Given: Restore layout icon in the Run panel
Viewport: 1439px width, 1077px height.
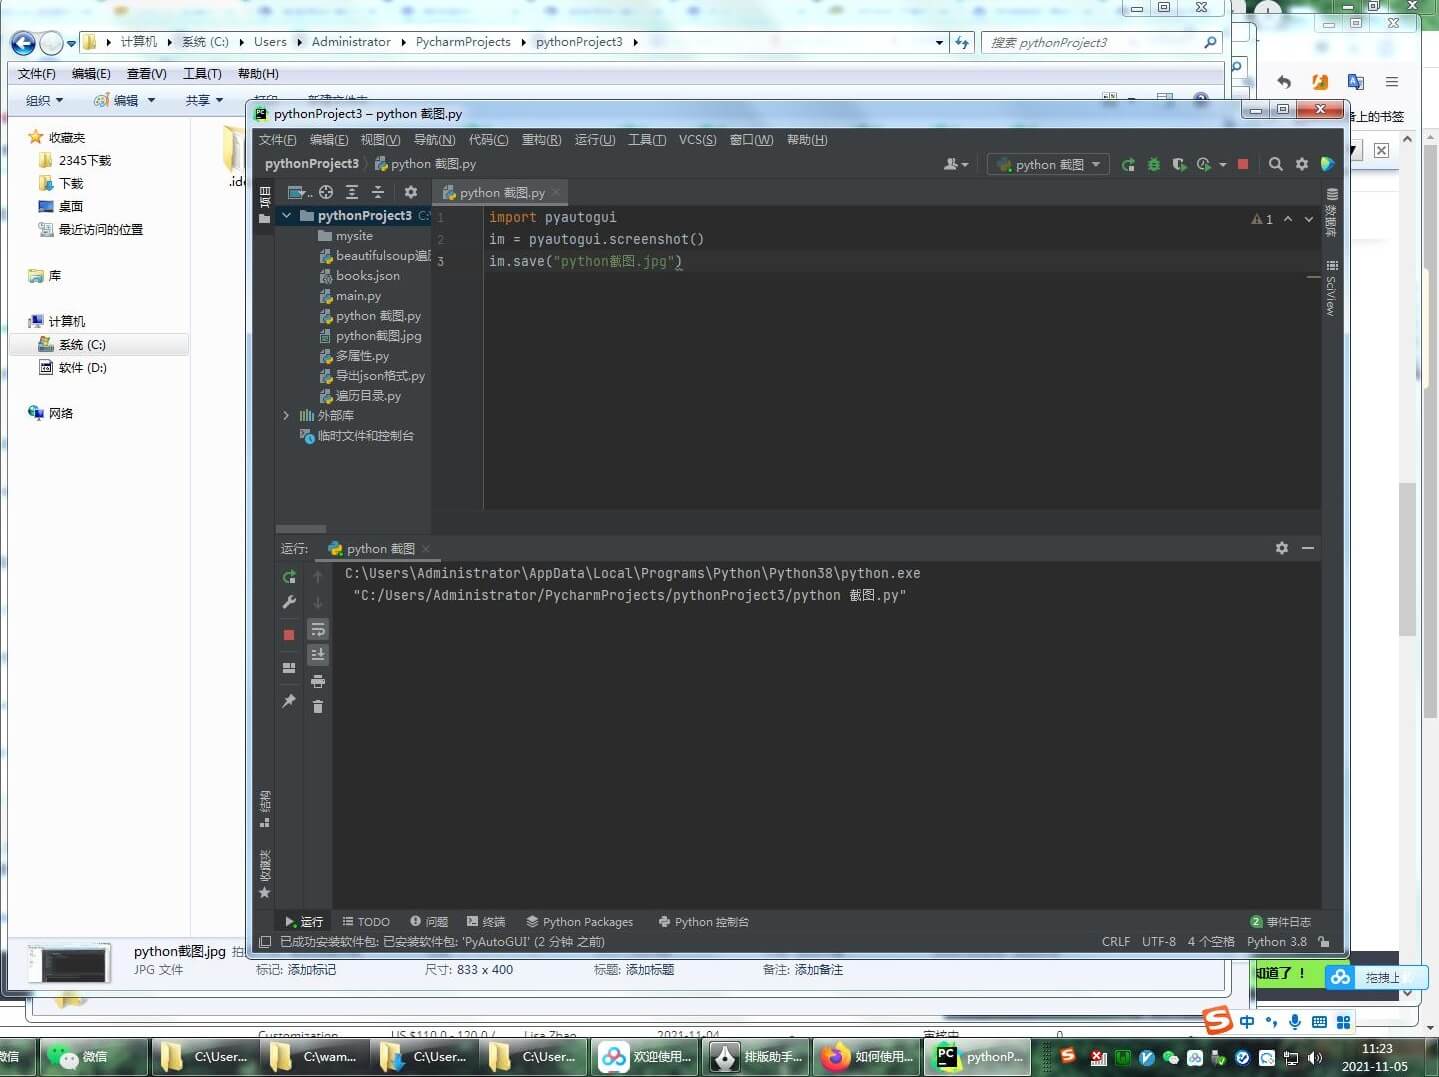Looking at the screenshot, I should point(289,668).
